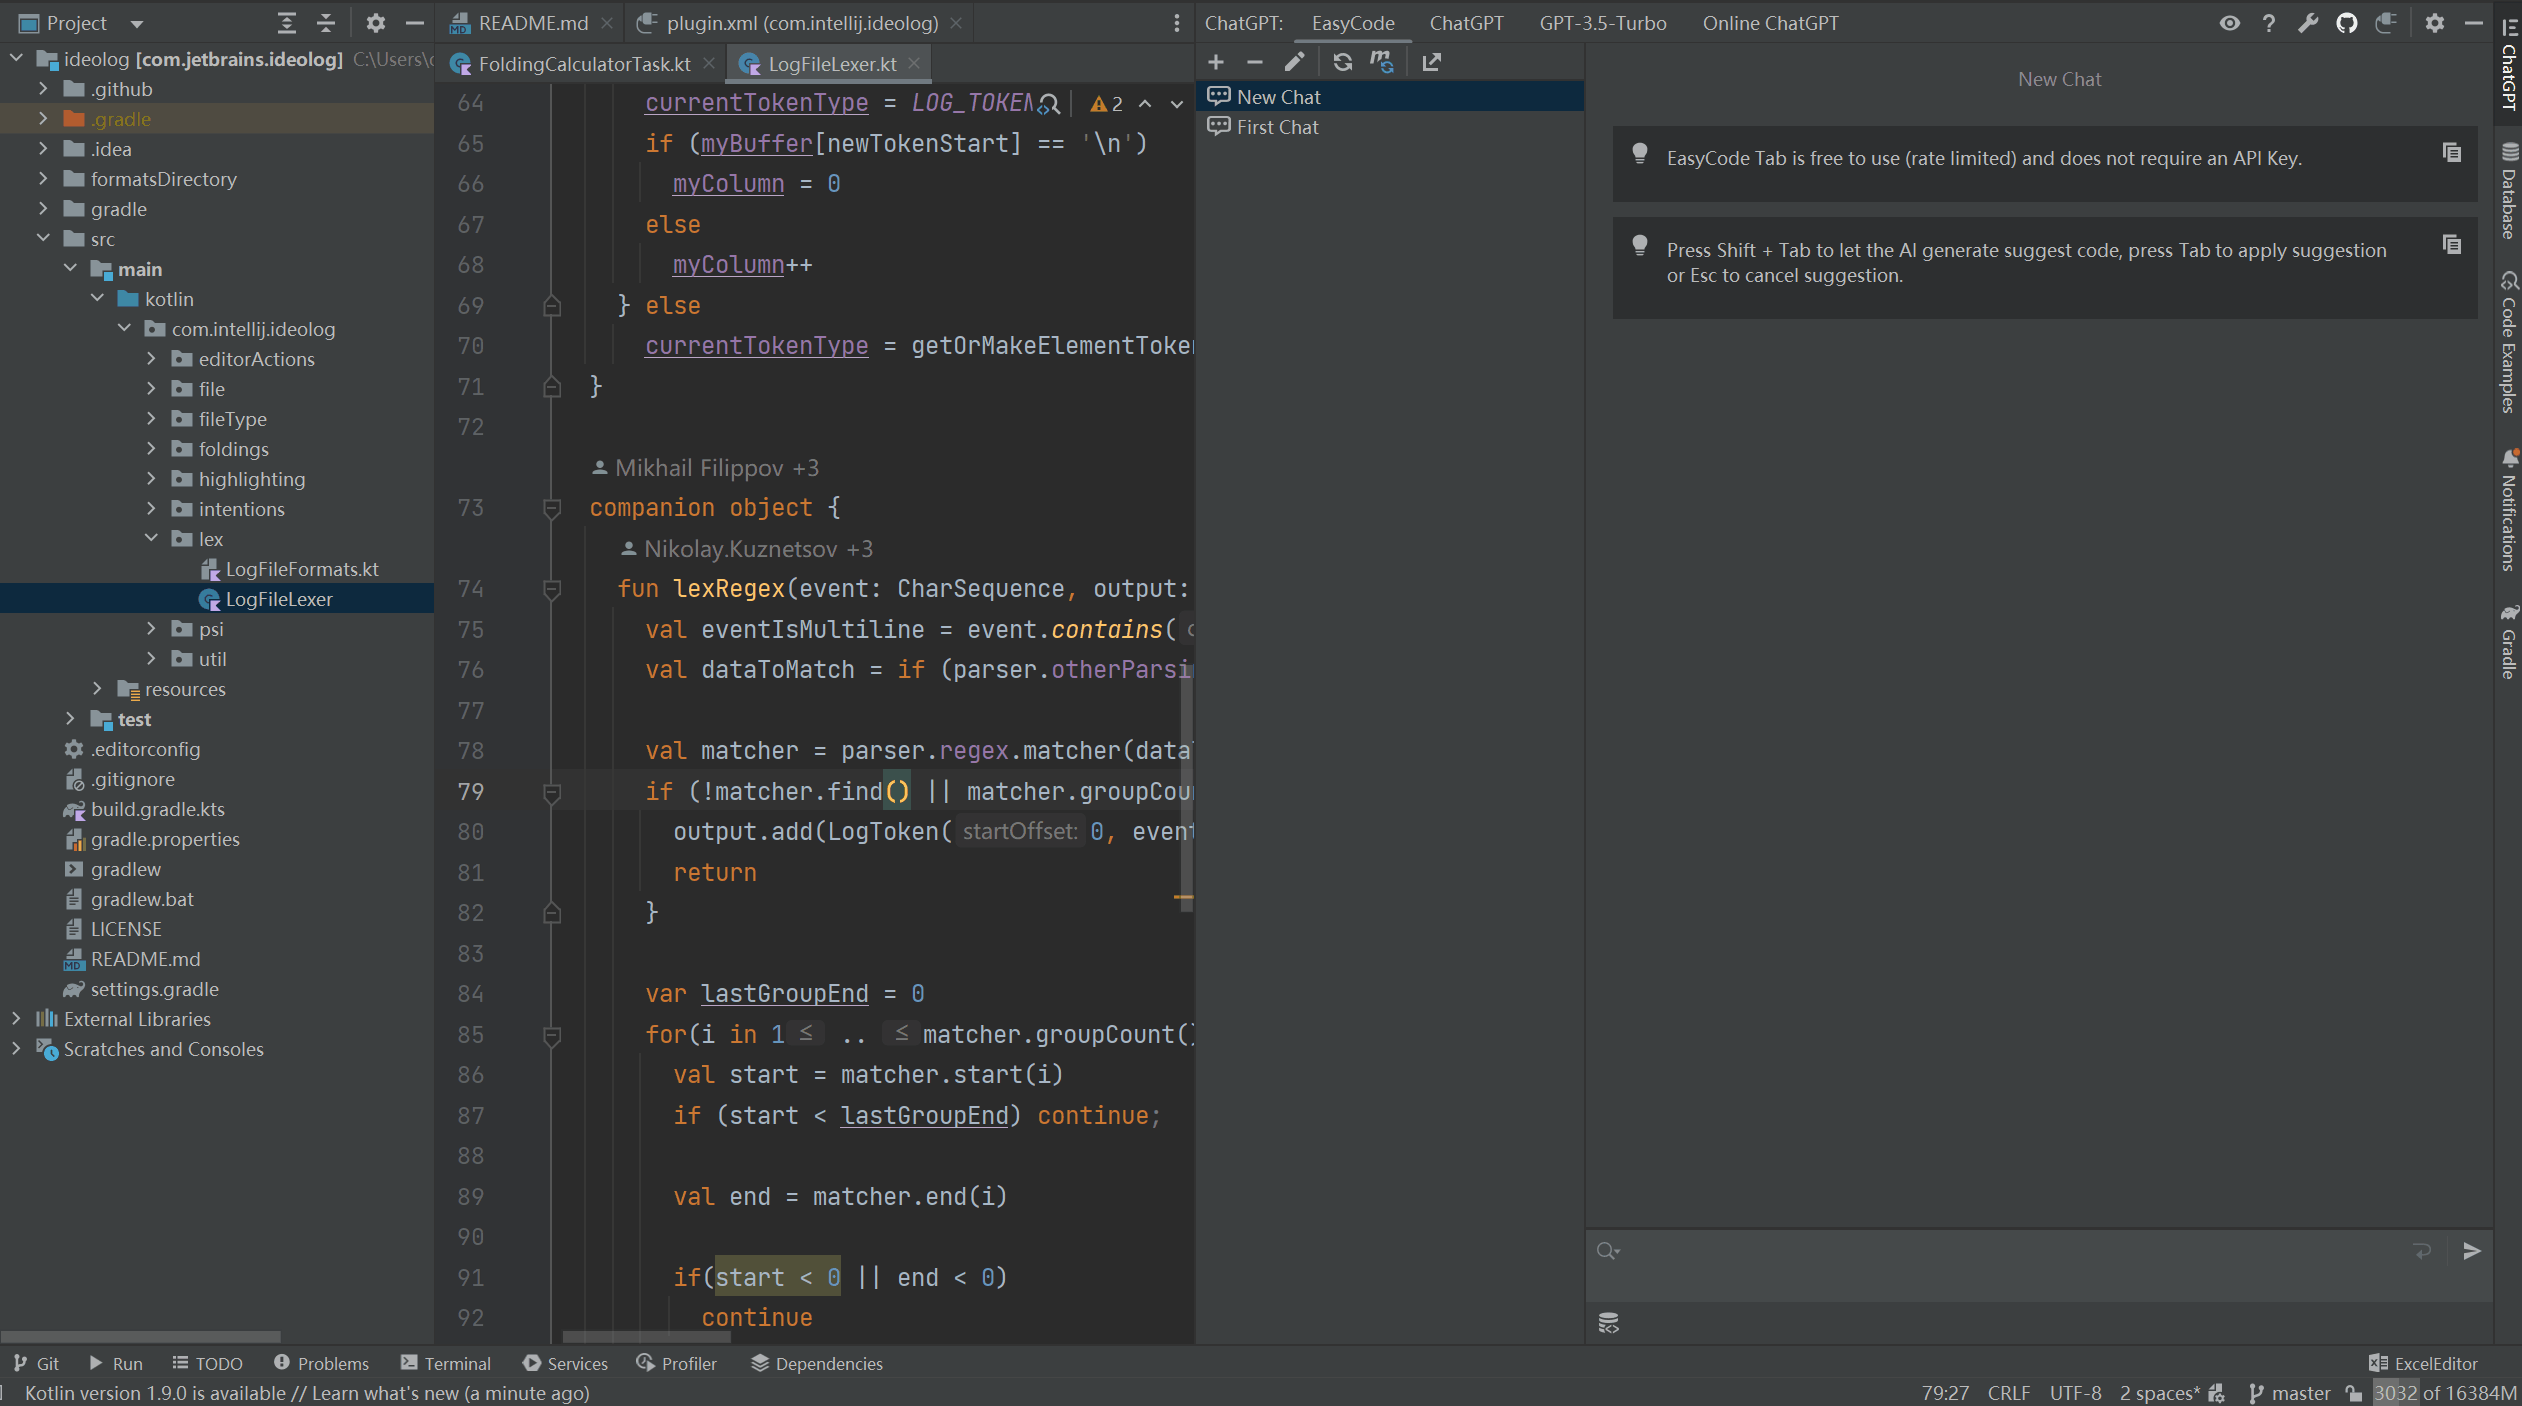Collapse all nodes in the Project tree
The width and height of the screenshot is (2522, 1406).
pyautogui.click(x=325, y=22)
